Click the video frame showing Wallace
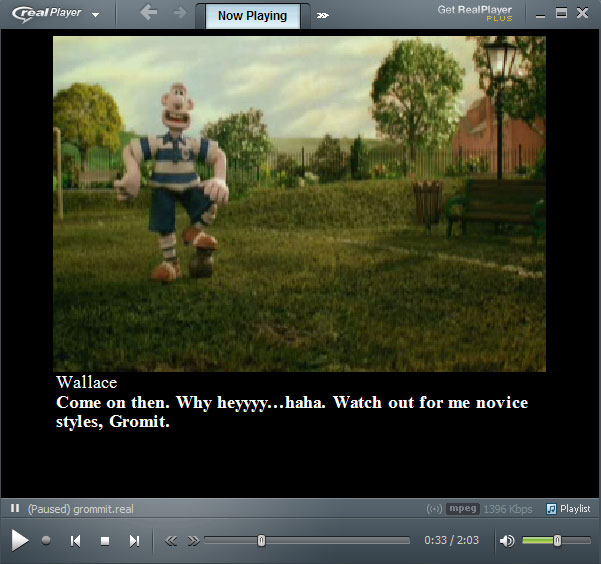 pyautogui.click(x=299, y=204)
